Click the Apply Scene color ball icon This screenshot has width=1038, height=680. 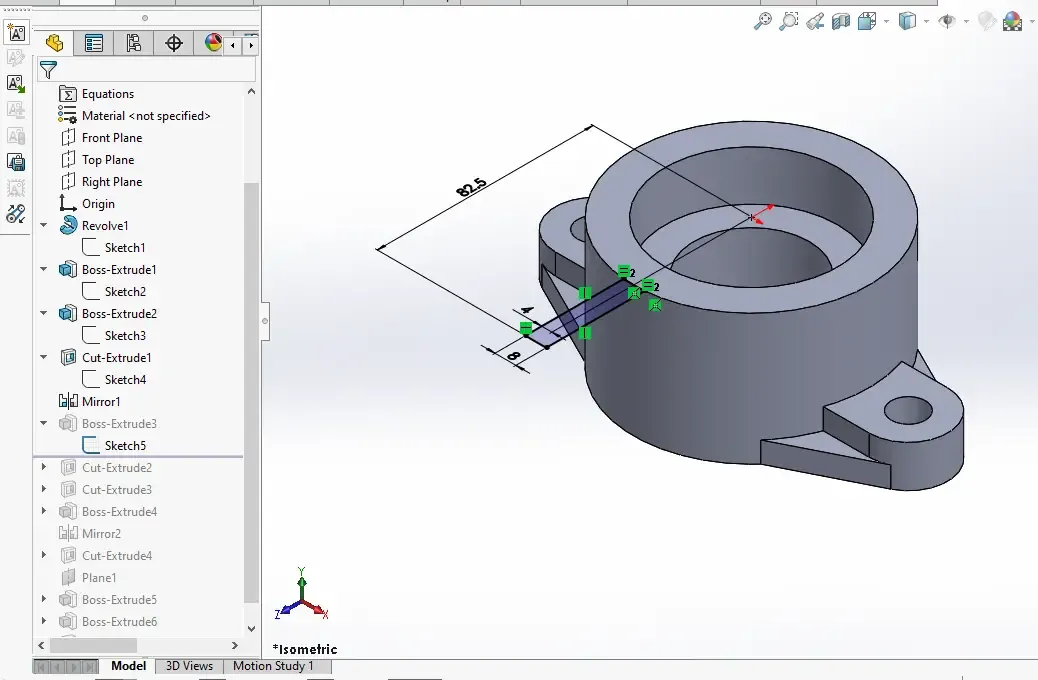[1012, 21]
